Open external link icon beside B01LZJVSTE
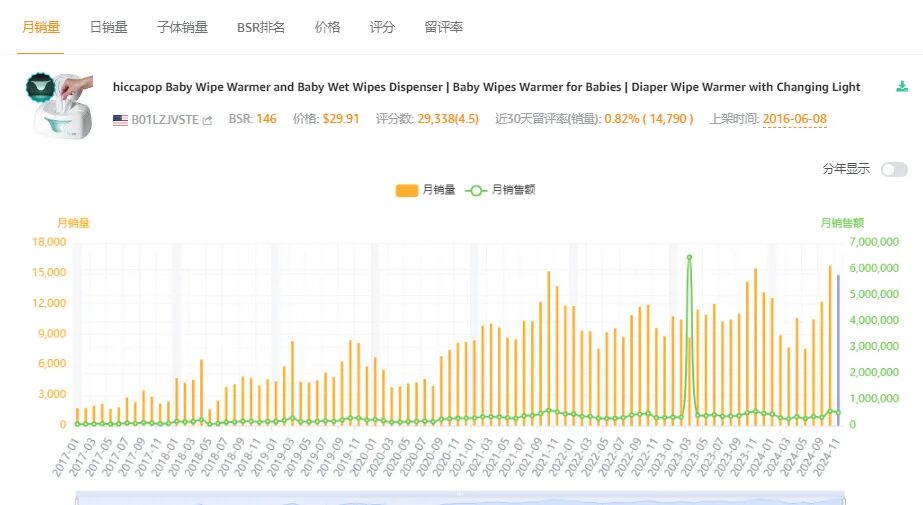The width and height of the screenshot is (923, 505). point(207,120)
